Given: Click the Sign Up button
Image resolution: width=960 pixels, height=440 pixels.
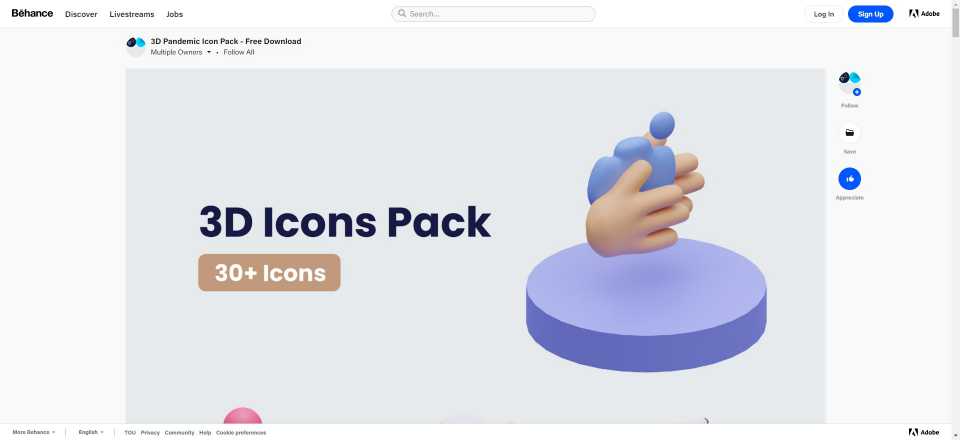Looking at the screenshot, I should coord(870,14).
